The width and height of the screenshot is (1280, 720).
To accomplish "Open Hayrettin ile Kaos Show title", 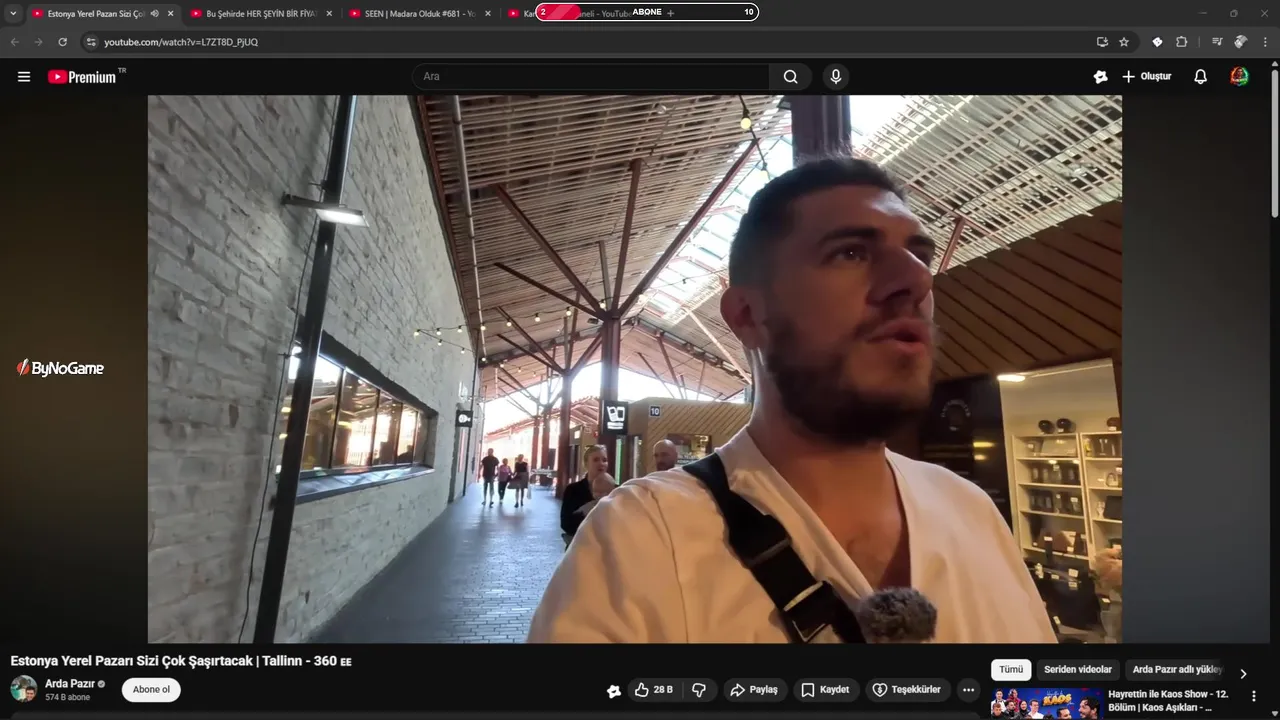I will (1168, 701).
